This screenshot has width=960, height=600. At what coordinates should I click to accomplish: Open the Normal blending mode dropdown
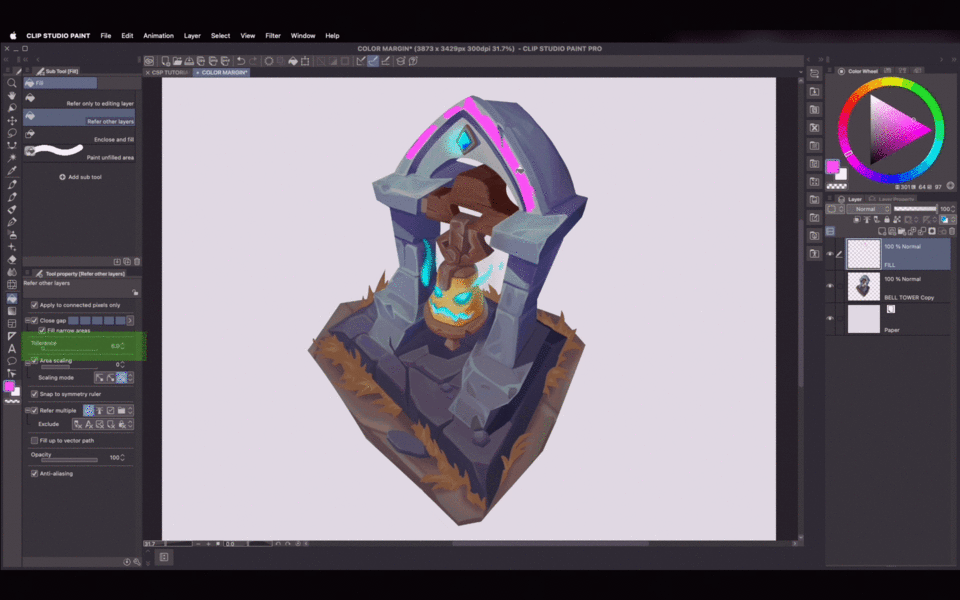pyautogui.click(x=869, y=209)
